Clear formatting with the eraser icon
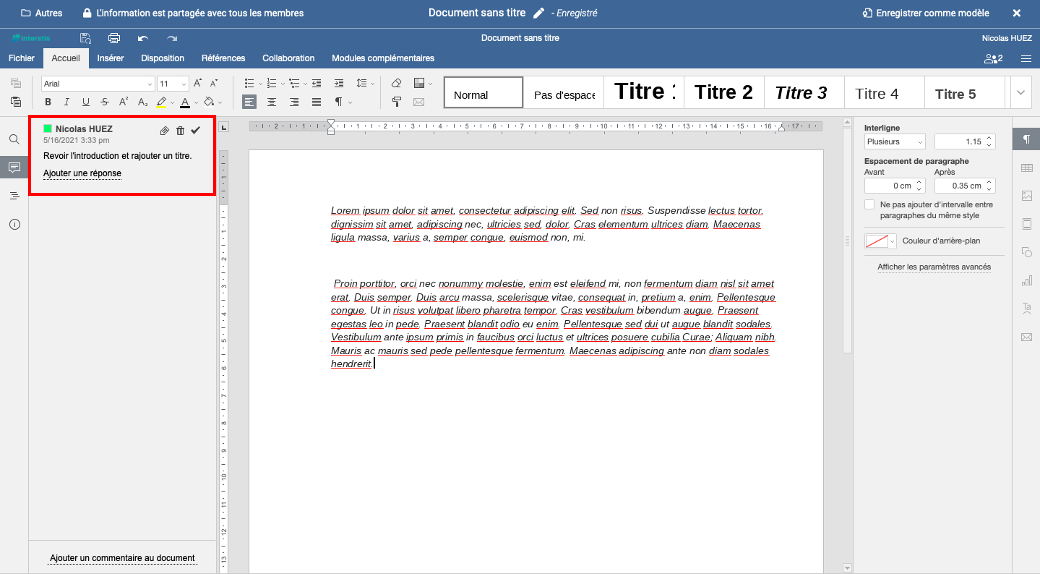 [x=396, y=83]
